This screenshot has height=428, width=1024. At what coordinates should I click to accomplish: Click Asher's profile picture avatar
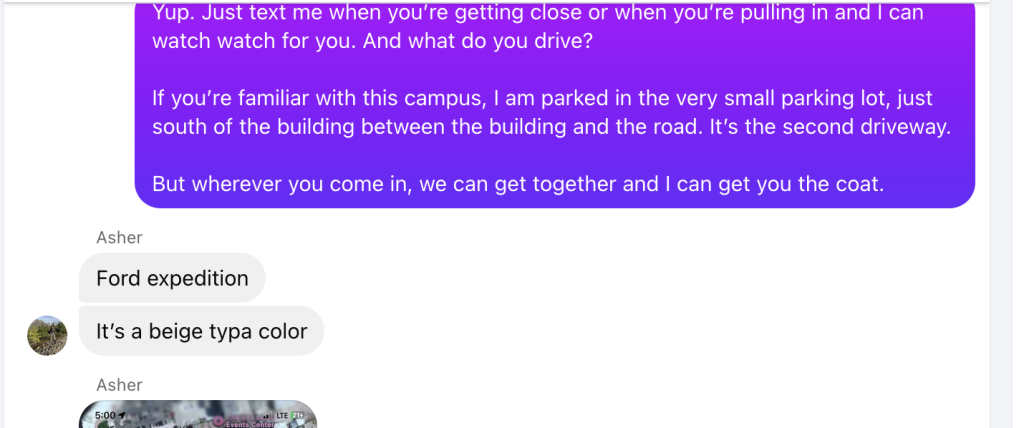click(x=47, y=335)
